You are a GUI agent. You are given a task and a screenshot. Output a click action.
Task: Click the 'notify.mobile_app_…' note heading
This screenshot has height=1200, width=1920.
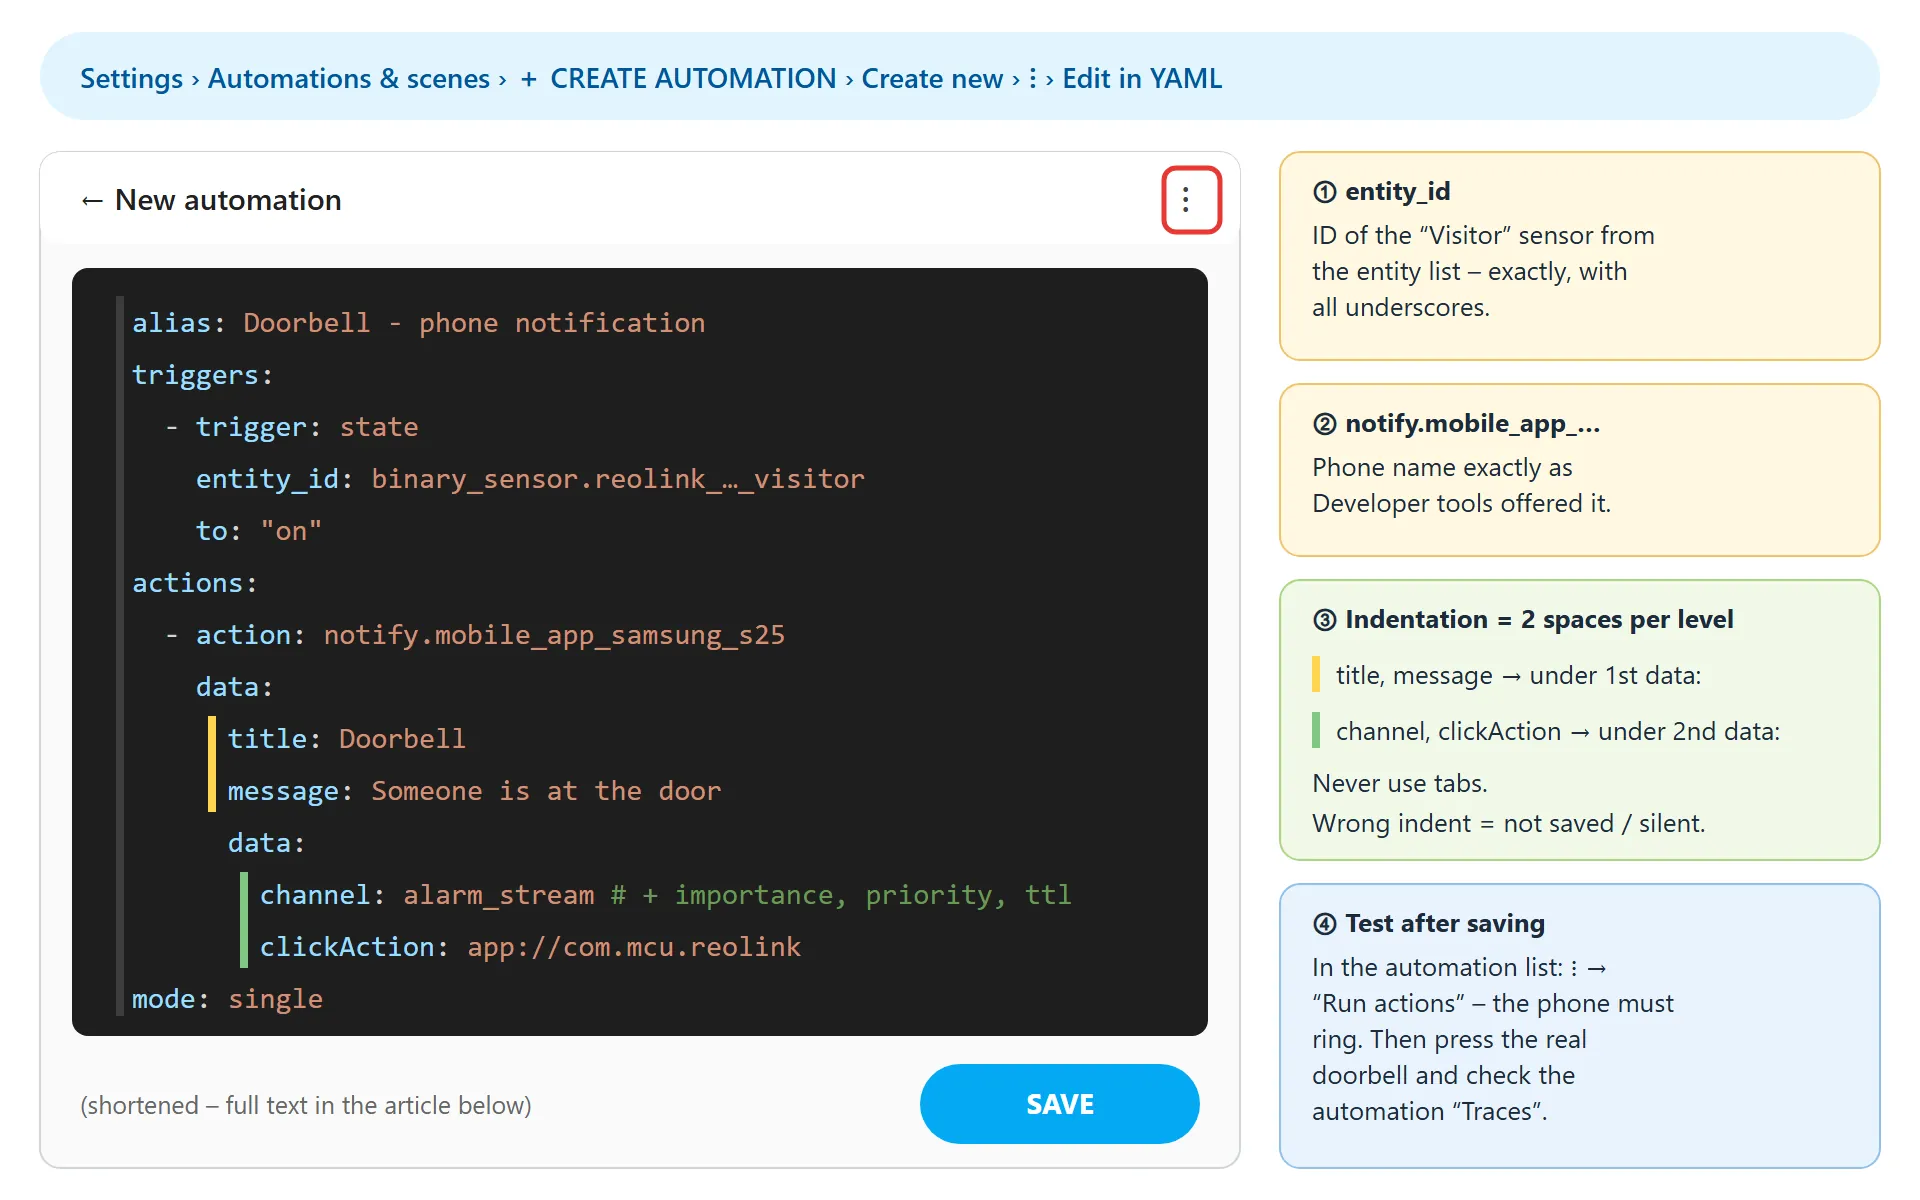tap(1456, 423)
